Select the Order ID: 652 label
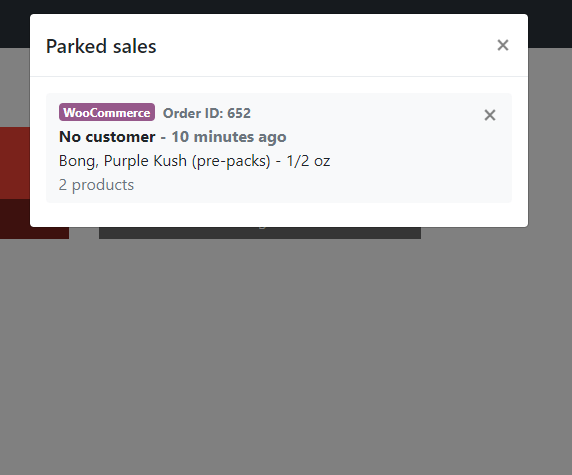 pos(207,113)
